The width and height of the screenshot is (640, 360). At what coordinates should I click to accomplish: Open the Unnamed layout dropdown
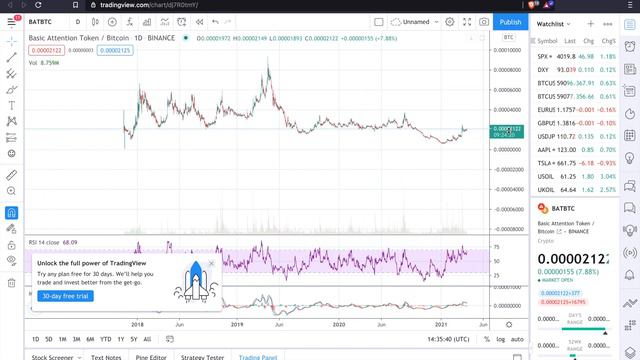414,22
